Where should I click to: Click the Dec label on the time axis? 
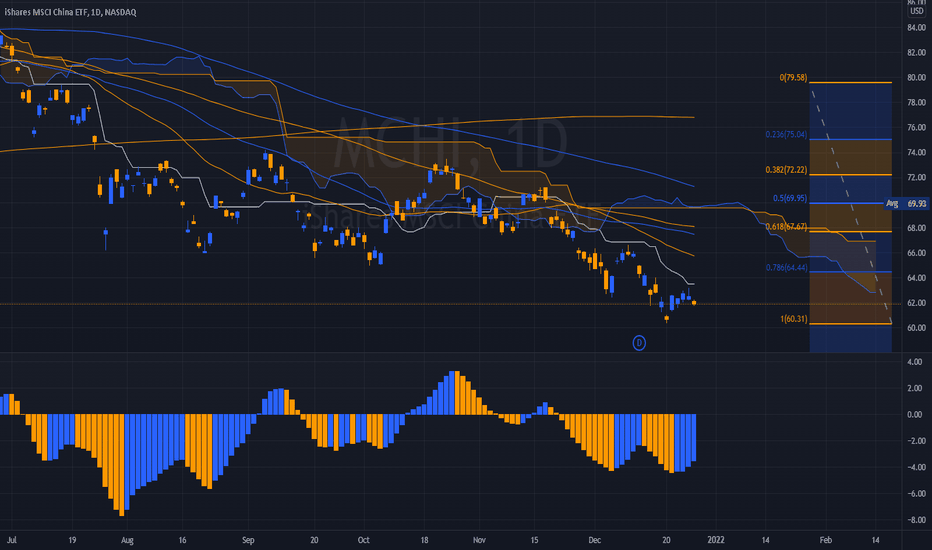click(595, 540)
